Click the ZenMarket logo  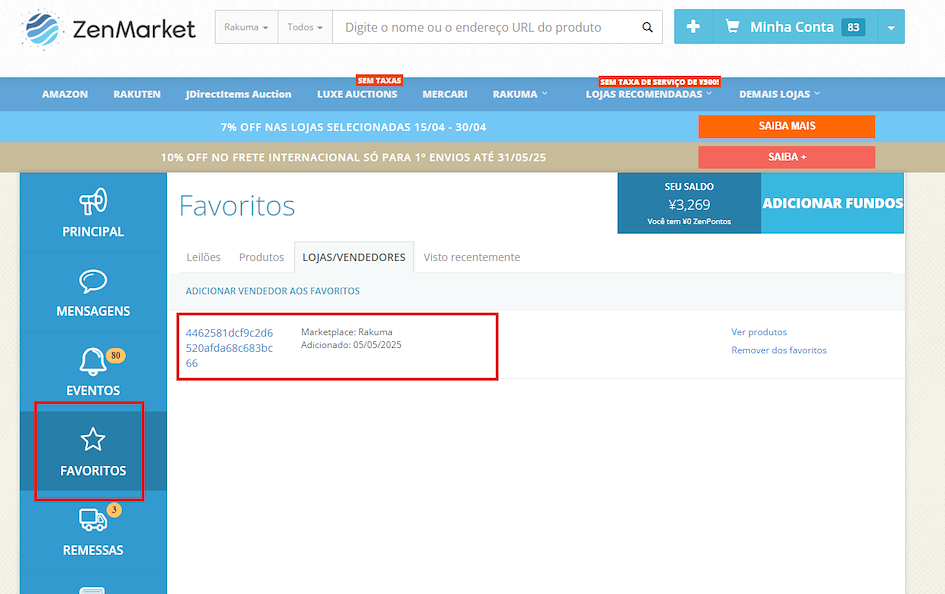[x=108, y=29]
